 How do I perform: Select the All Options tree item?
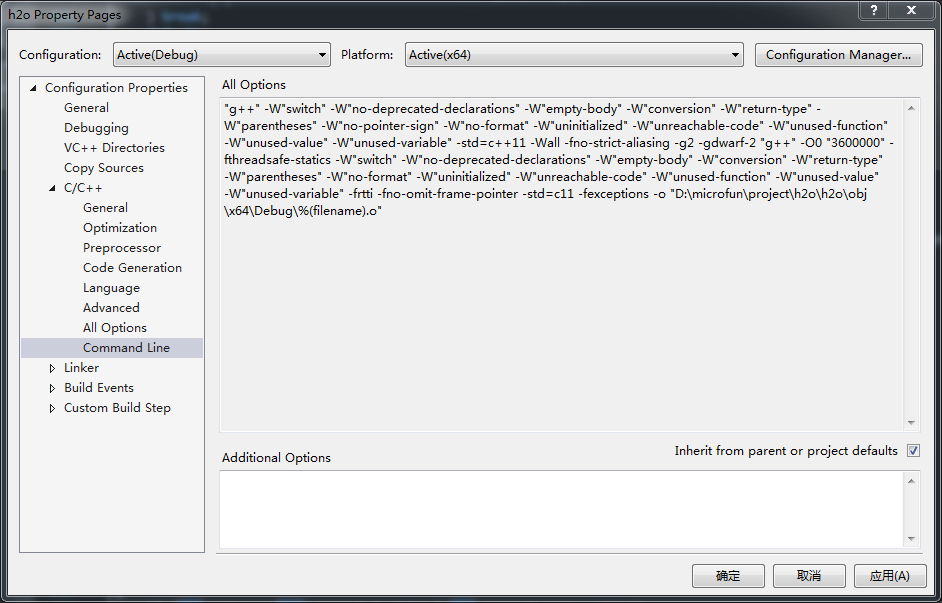115,327
